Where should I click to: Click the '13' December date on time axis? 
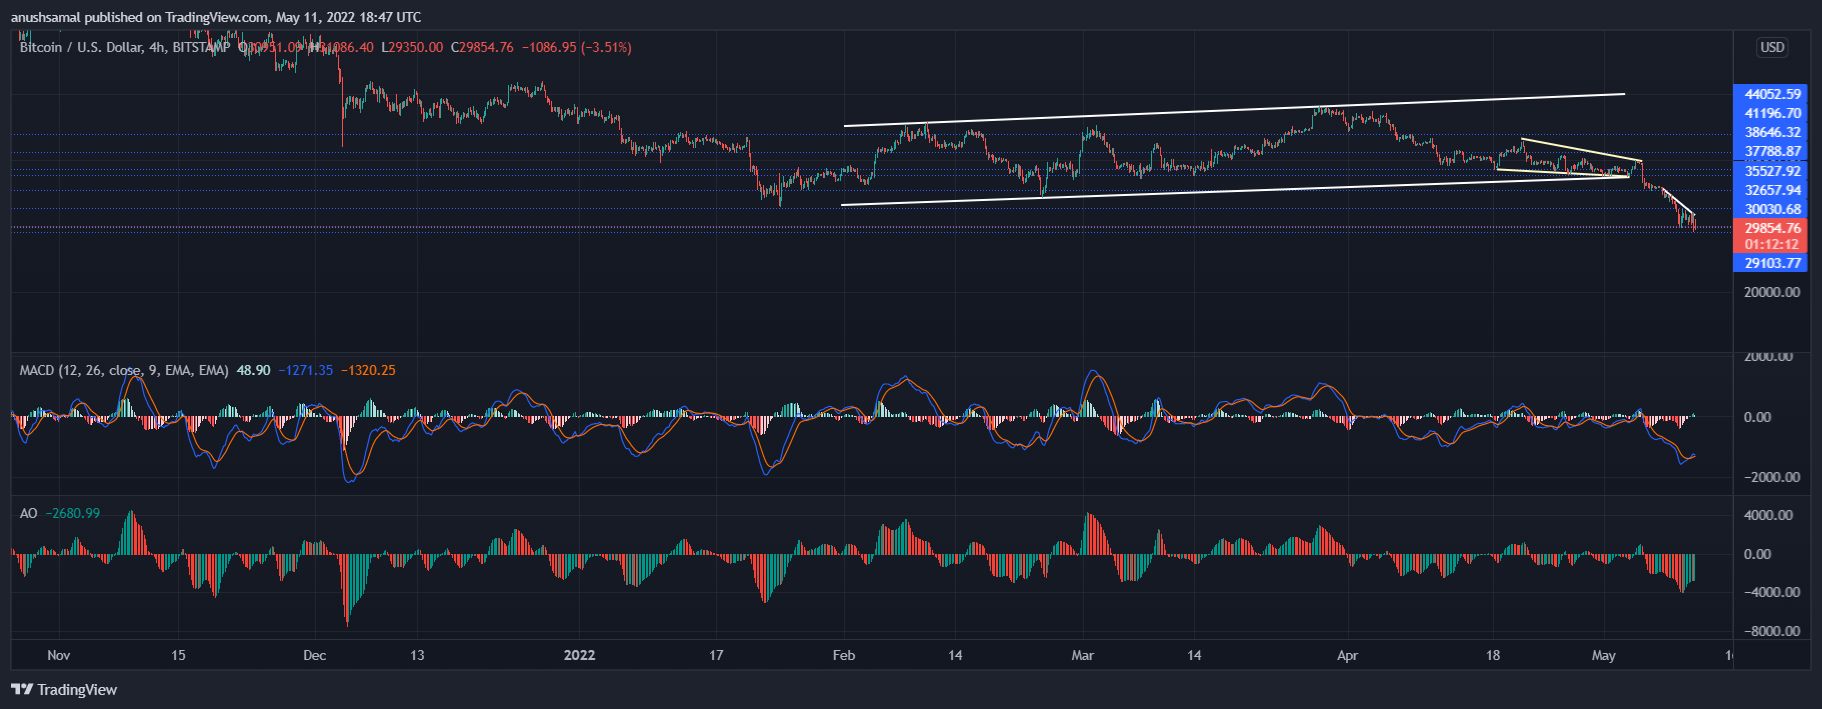click(417, 655)
